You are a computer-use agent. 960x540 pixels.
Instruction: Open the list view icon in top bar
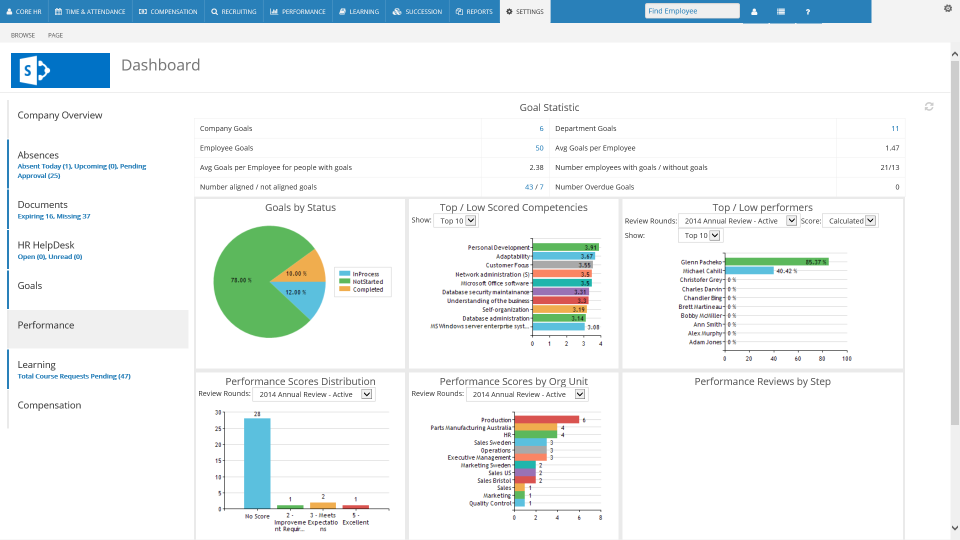tap(781, 12)
